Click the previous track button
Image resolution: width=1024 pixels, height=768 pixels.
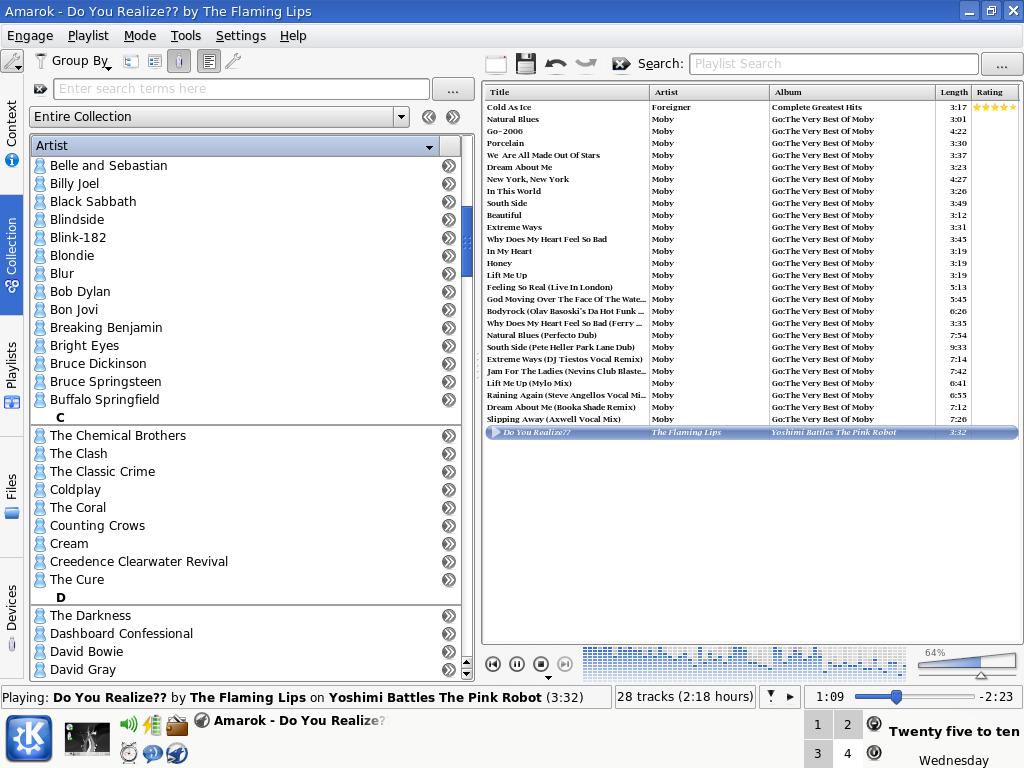(x=493, y=664)
